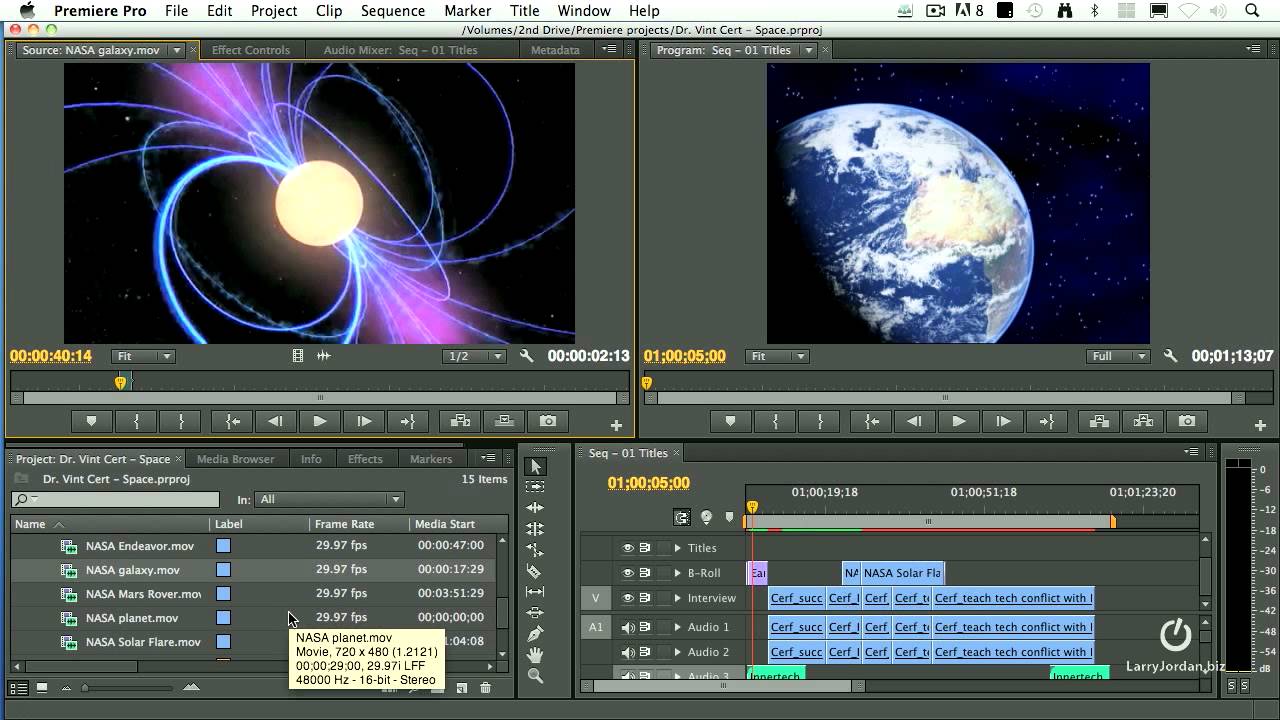Click Drag Audio Only waveform icon

[323, 356]
